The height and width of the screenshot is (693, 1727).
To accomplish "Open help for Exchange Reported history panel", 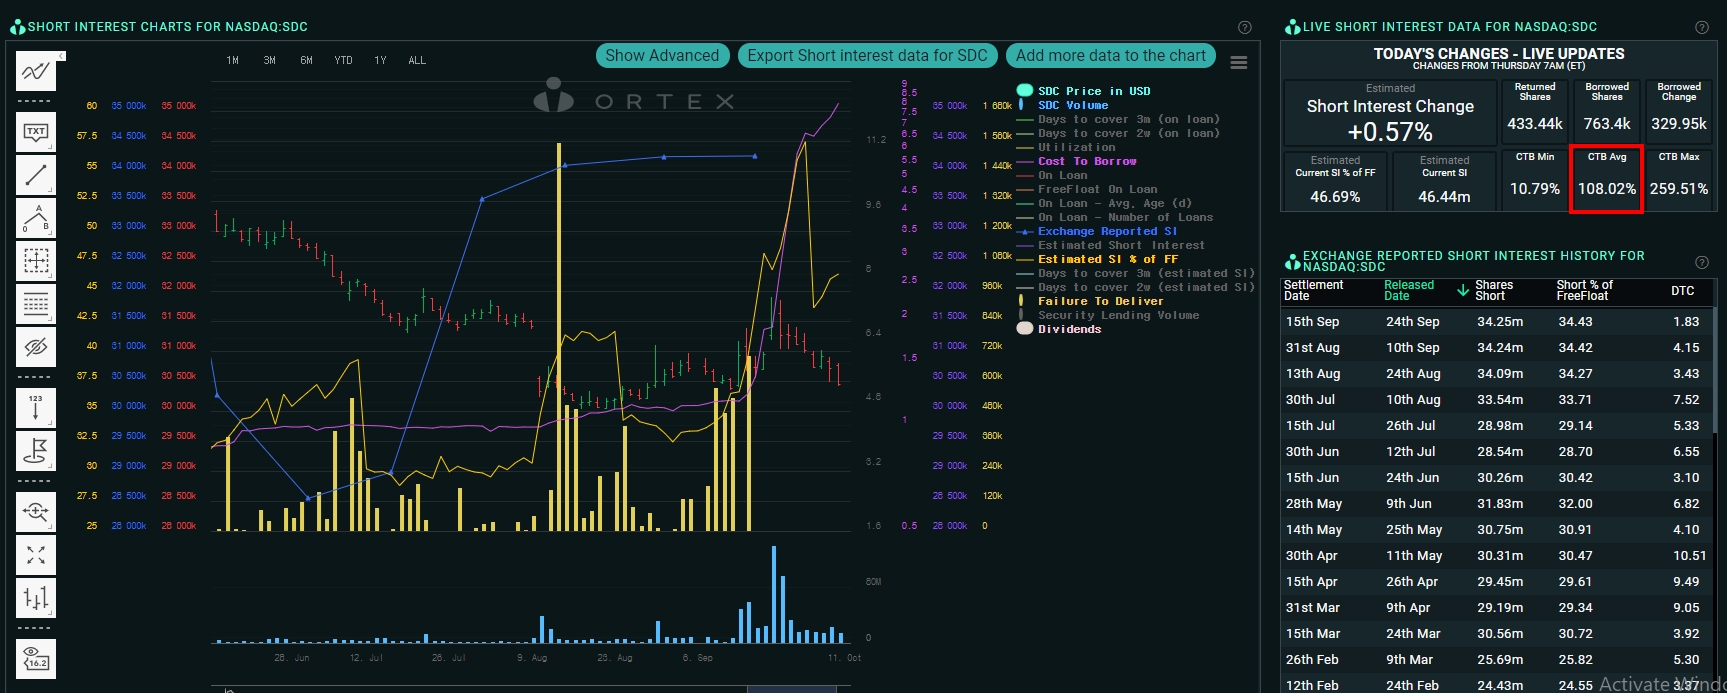I will point(1701,262).
